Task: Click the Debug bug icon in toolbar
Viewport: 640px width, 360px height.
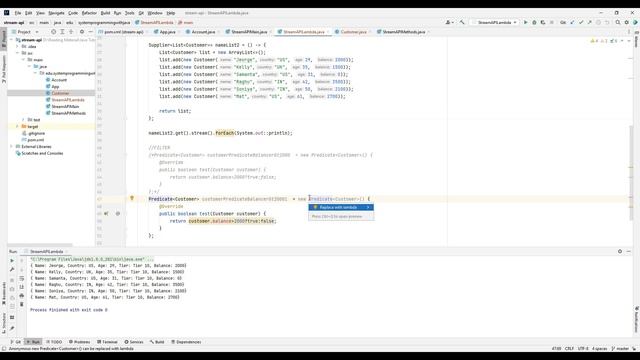Action: coord(534,22)
